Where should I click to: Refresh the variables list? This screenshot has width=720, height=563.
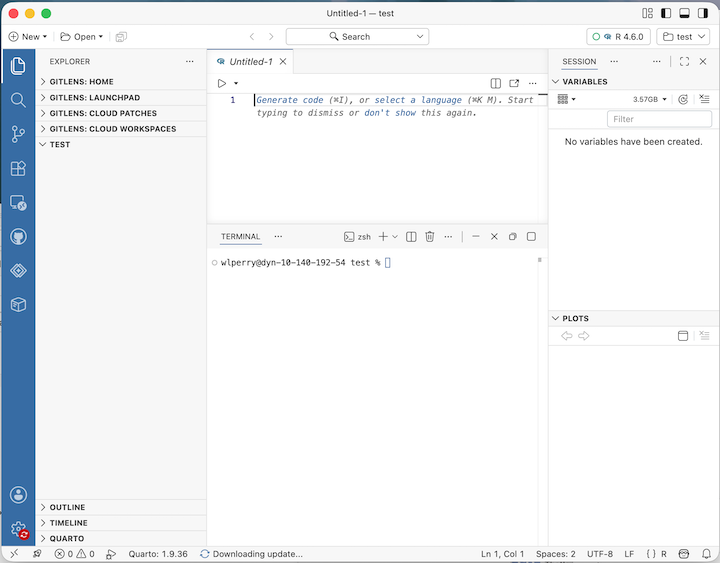point(683,99)
